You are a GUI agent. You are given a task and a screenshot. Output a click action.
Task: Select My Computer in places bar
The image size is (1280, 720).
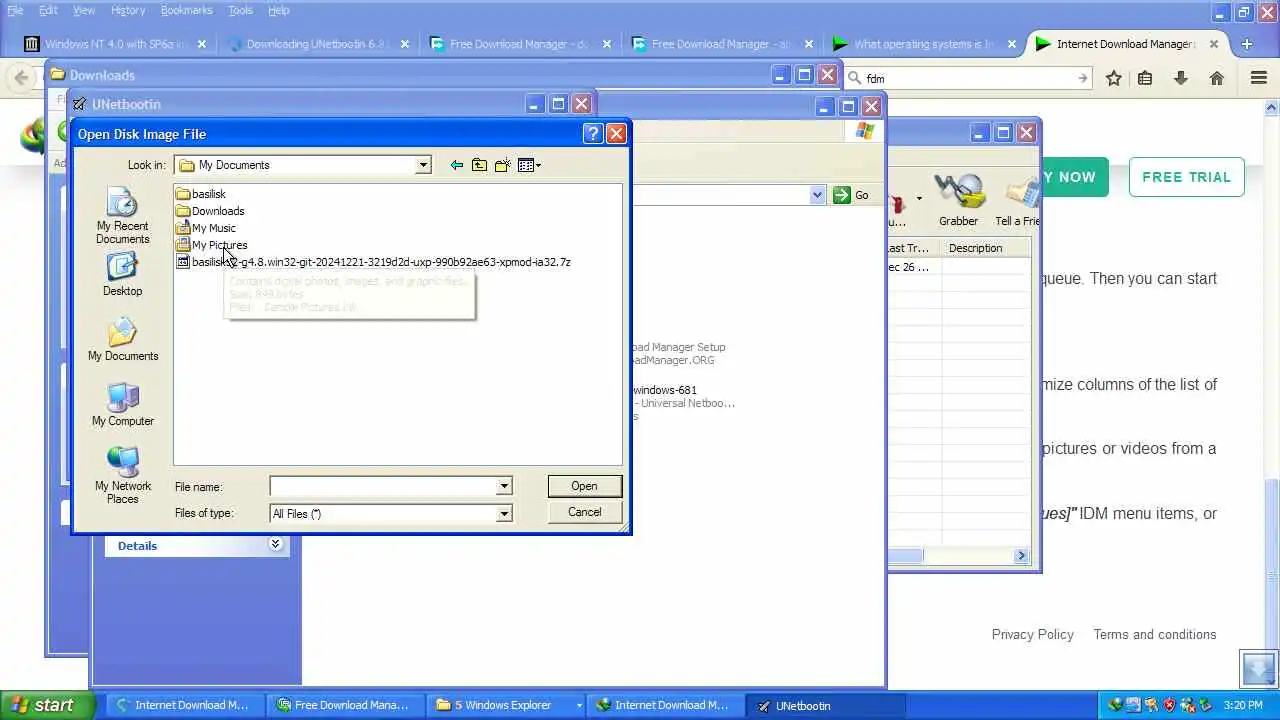tap(122, 405)
